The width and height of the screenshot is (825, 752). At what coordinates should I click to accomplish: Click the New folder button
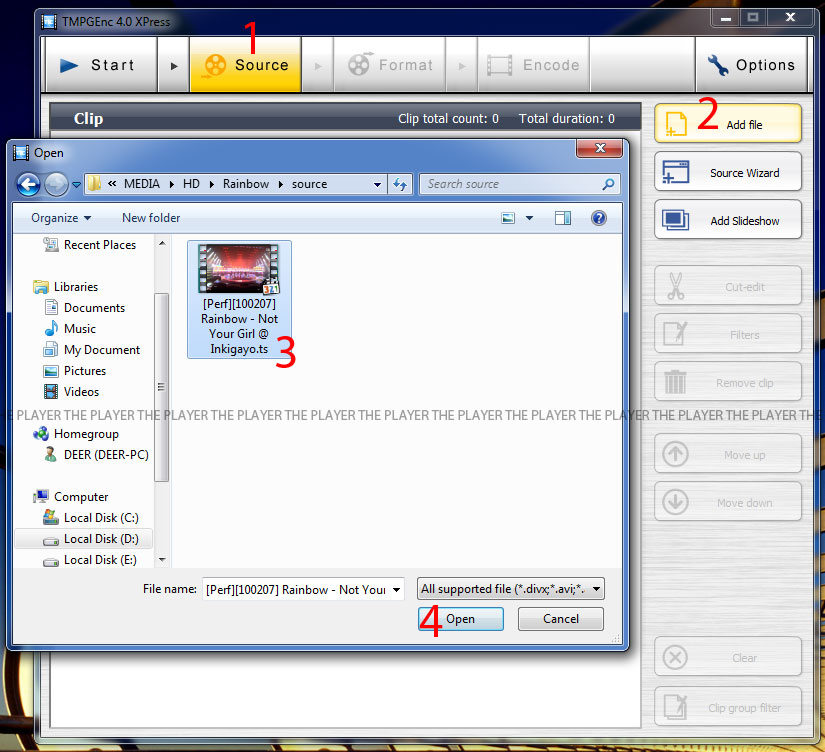pyautogui.click(x=151, y=218)
